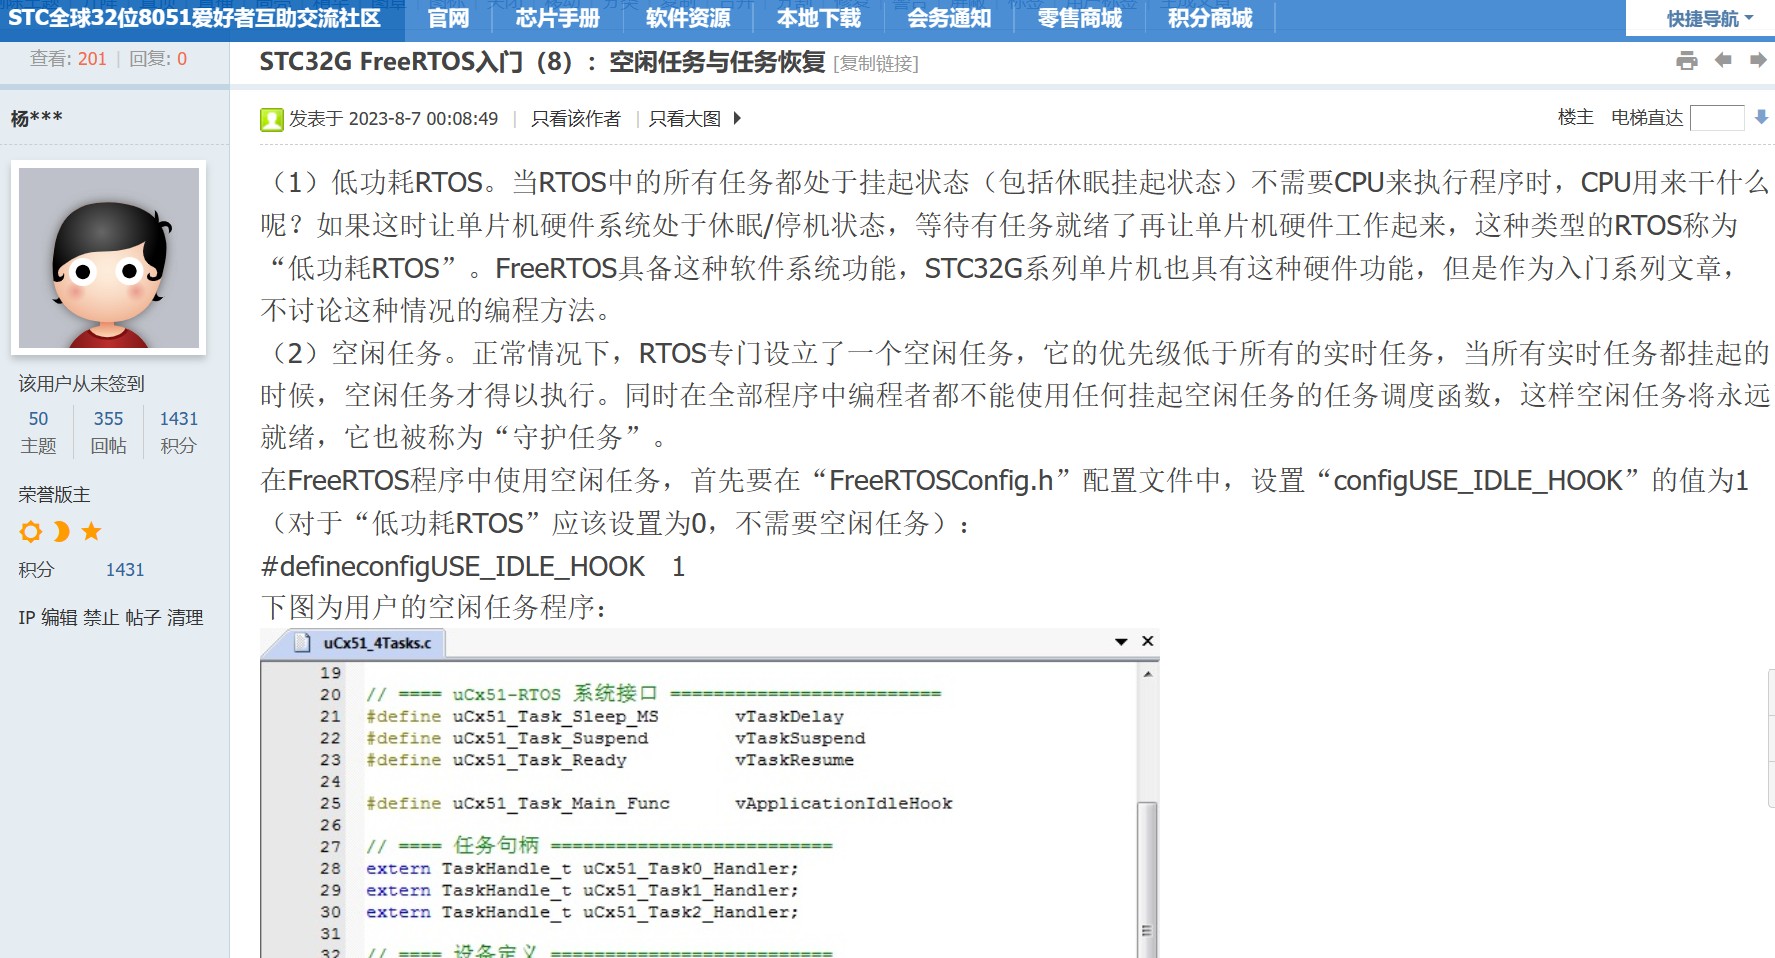Click the 电梯直达 floor input box
Viewport: 1775px width, 958px height.
tap(1717, 118)
